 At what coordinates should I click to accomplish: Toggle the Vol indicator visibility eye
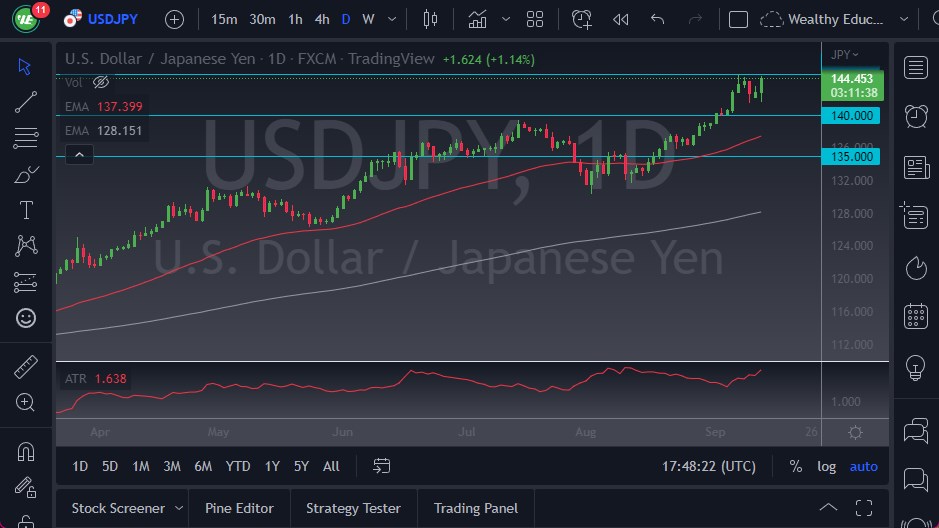point(101,82)
